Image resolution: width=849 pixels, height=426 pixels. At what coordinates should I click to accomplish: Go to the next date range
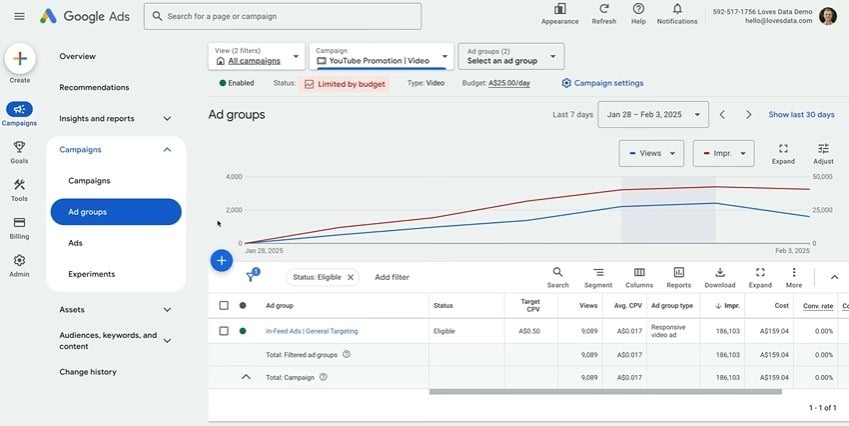tap(748, 115)
